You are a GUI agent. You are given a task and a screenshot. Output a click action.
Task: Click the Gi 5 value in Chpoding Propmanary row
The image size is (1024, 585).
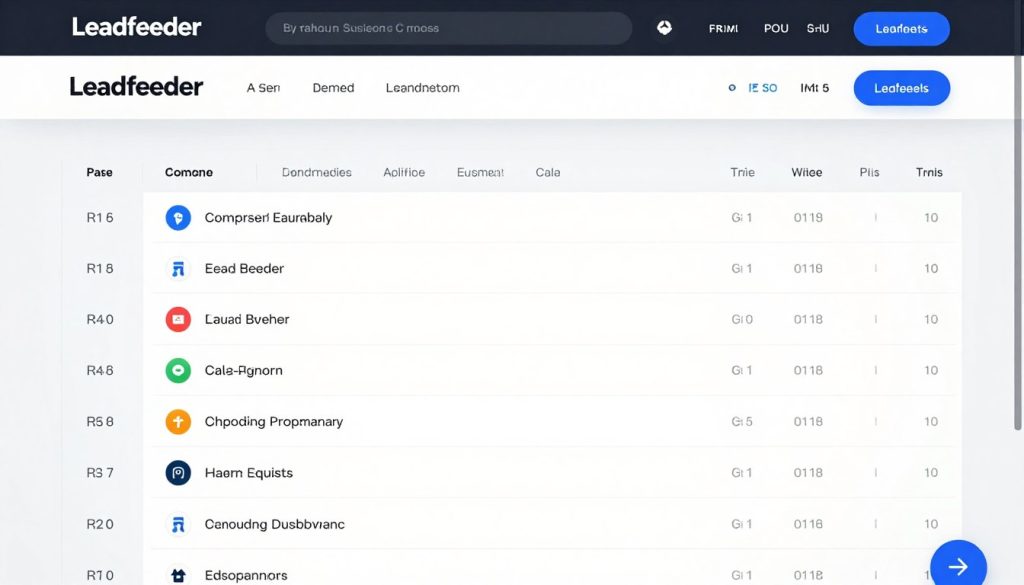point(742,422)
